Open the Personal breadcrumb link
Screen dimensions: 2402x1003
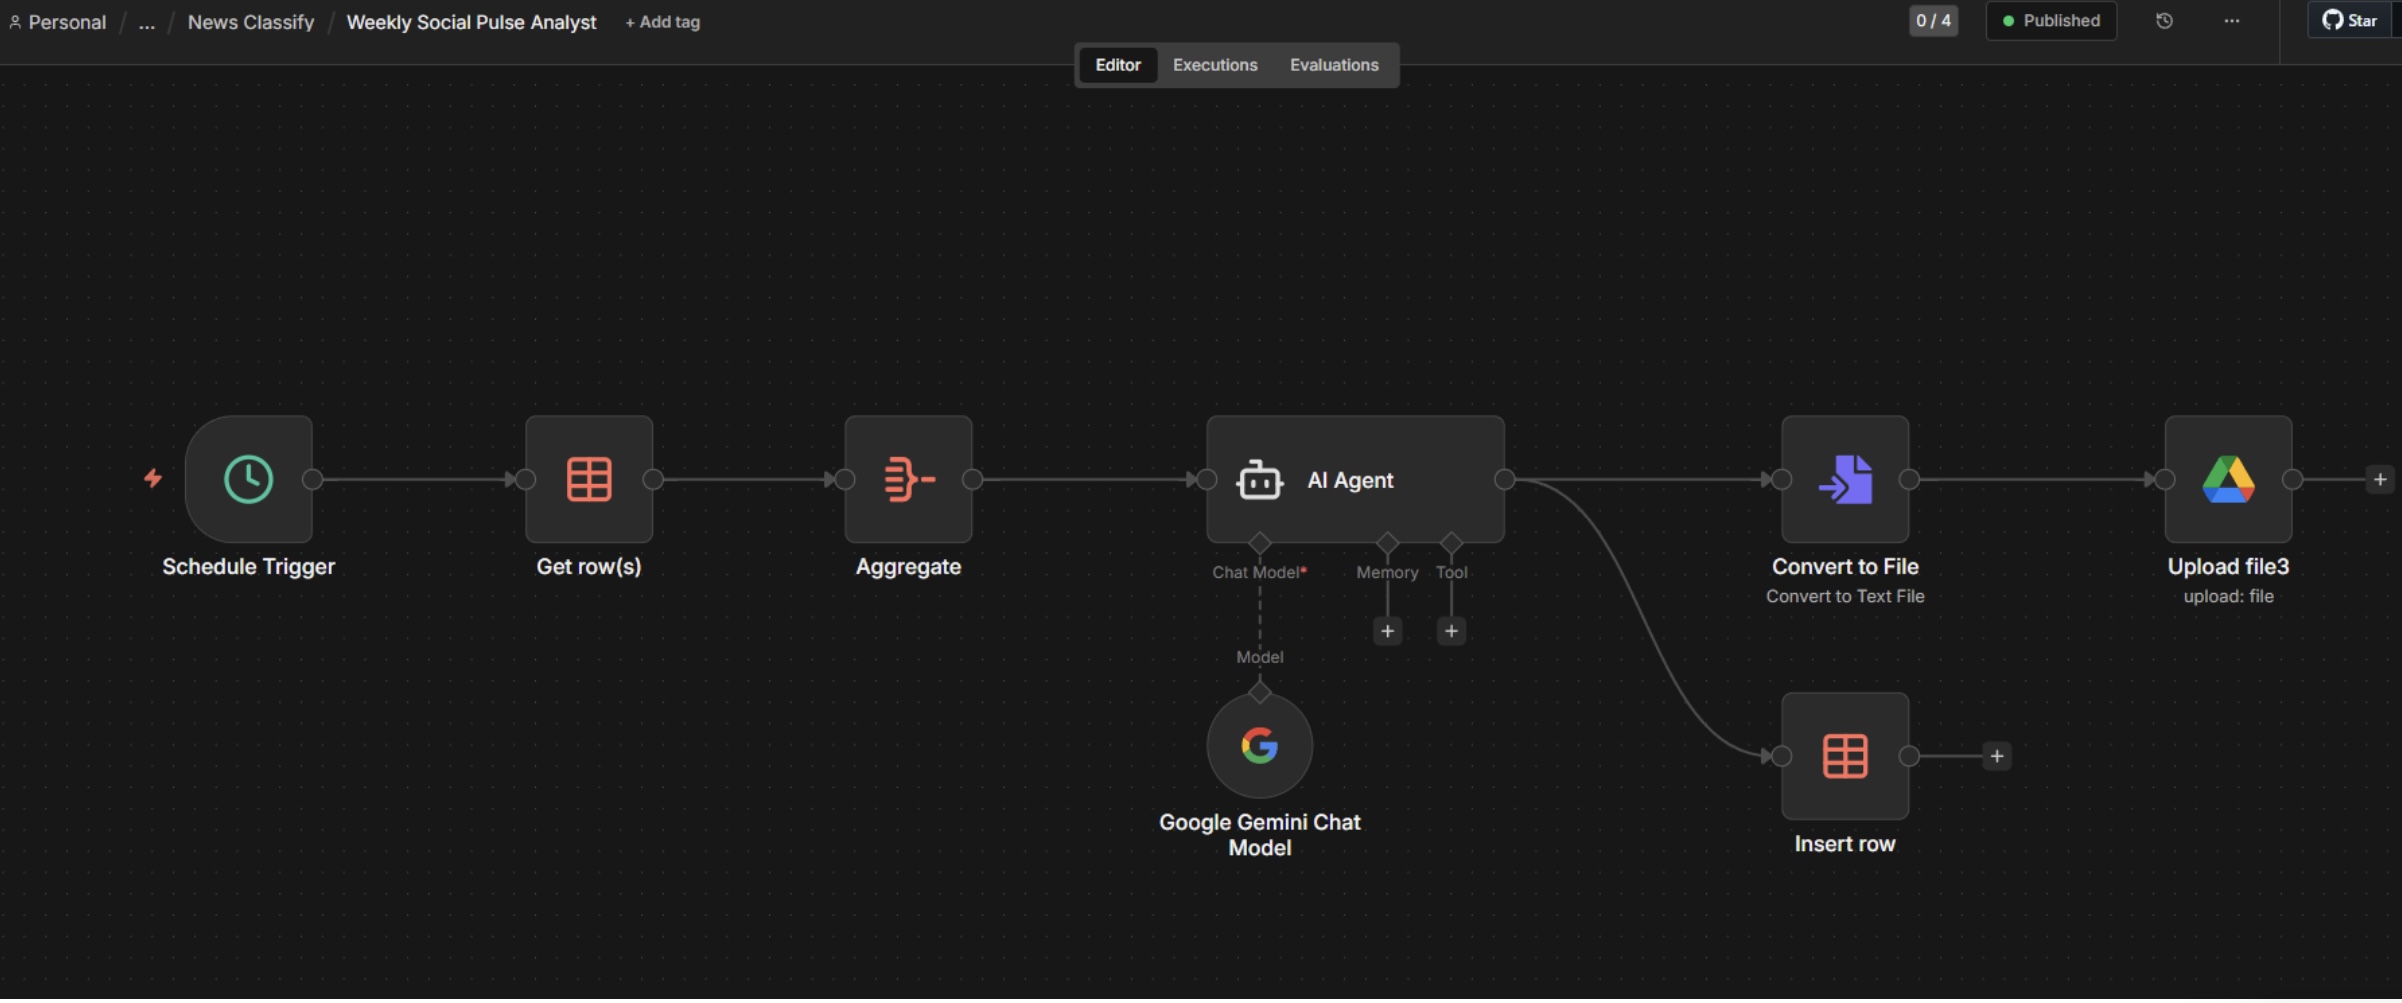click(67, 22)
